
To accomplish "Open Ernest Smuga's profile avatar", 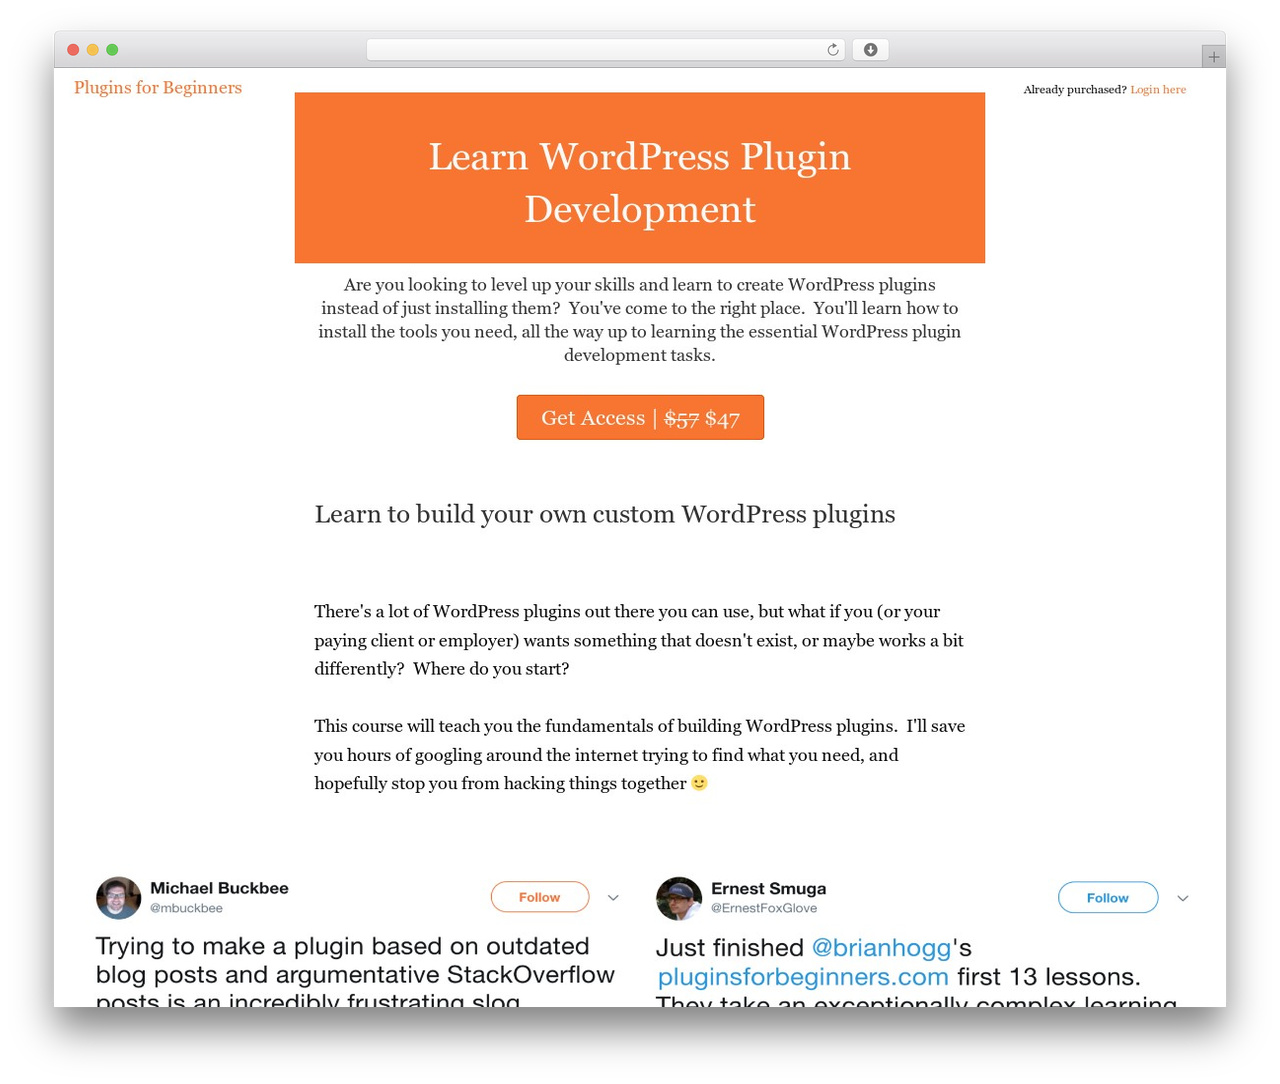I will [679, 898].
